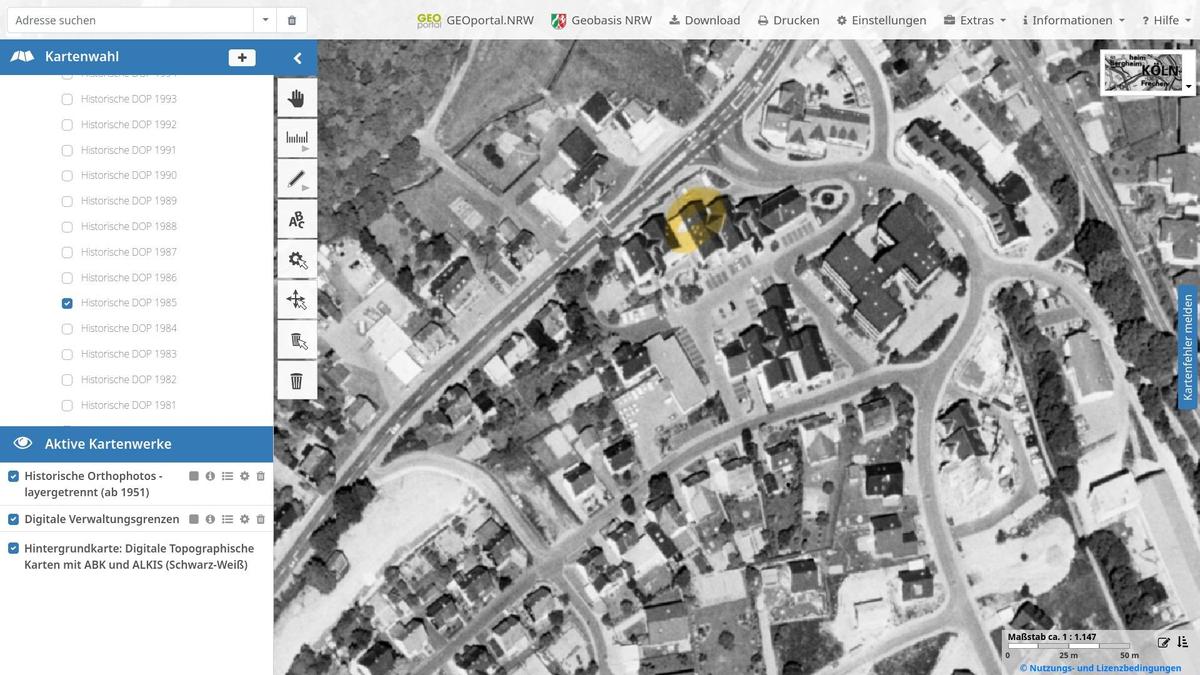Uncheck Historische DOP 1985
The height and width of the screenshot is (675, 1200).
pos(67,303)
